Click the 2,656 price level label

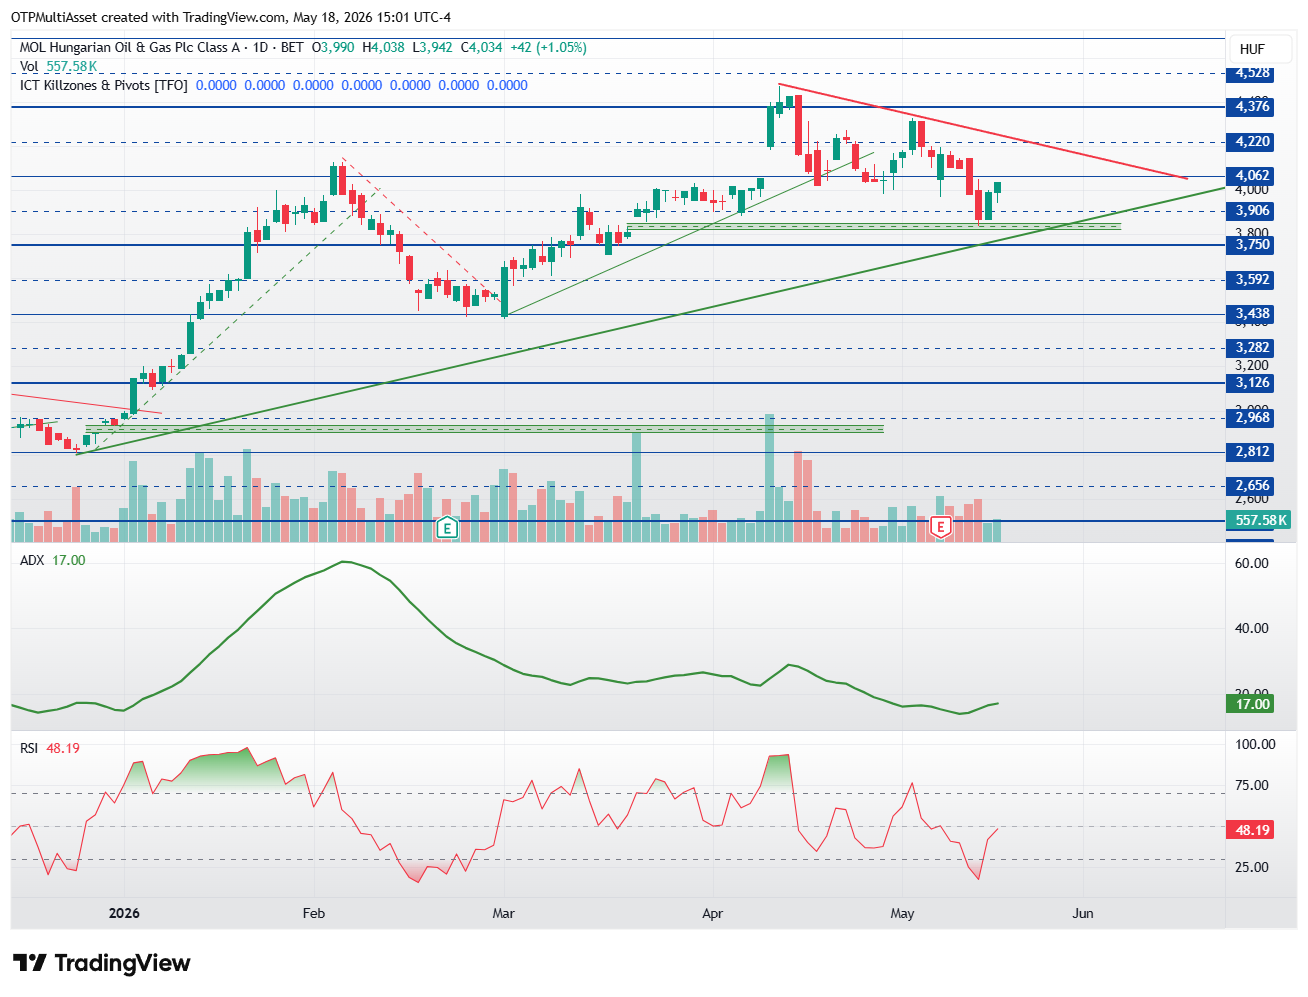click(1252, 486)
